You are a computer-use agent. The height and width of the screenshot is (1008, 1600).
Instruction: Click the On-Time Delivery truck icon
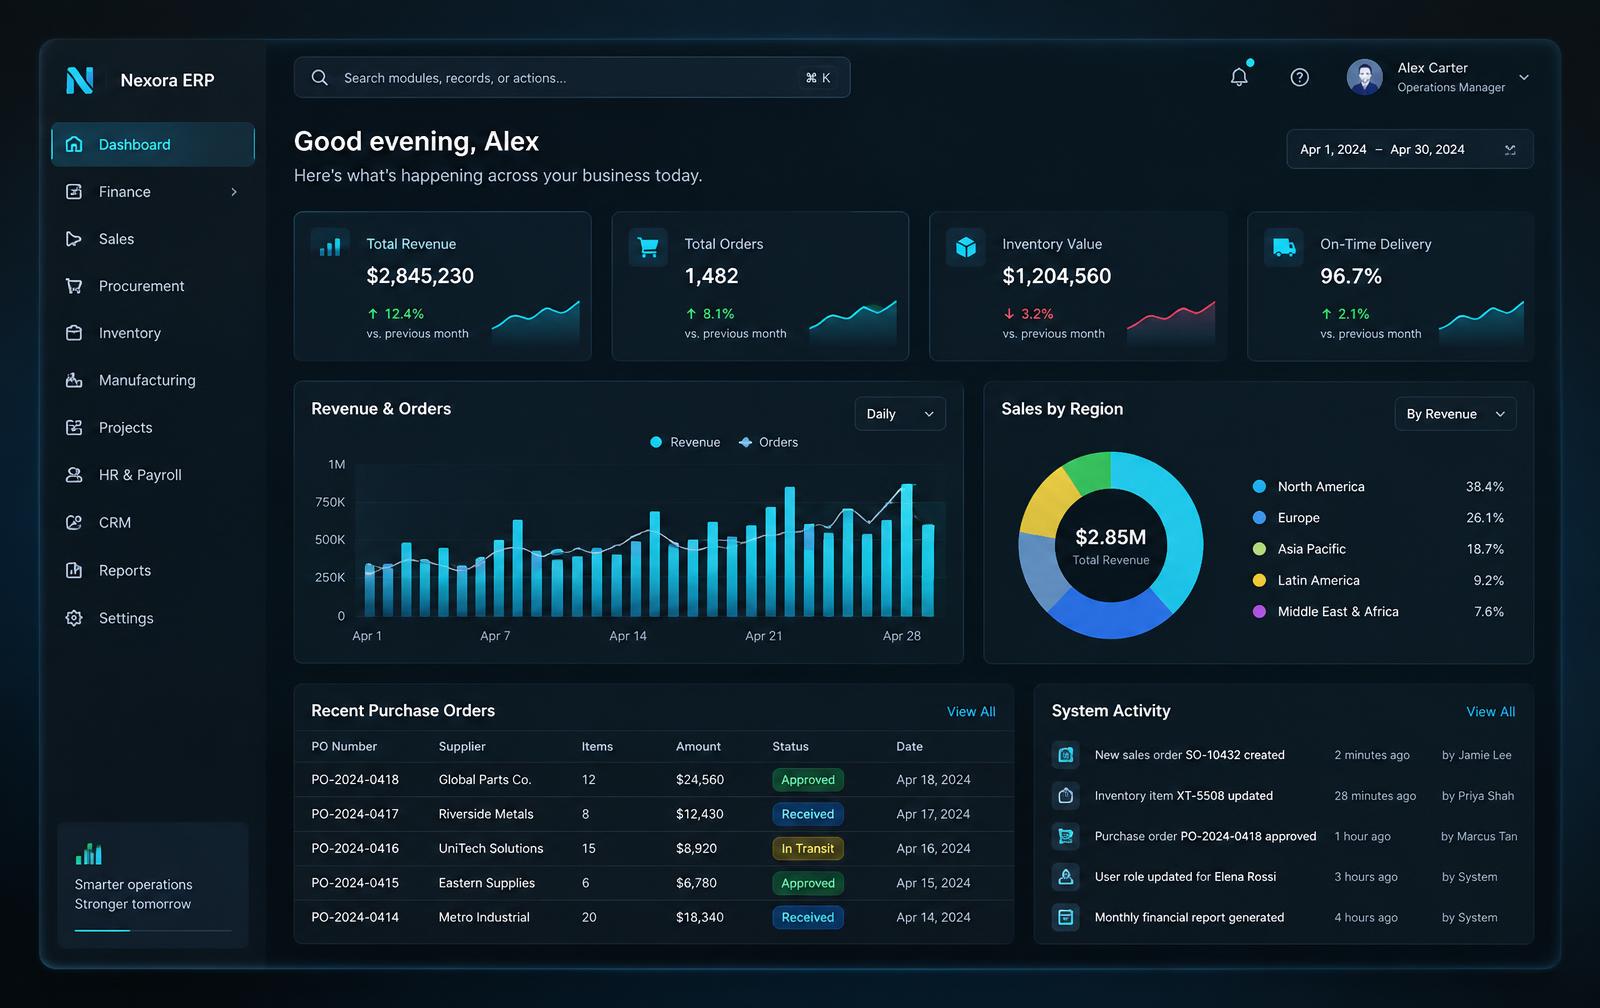click(1284, 246)
